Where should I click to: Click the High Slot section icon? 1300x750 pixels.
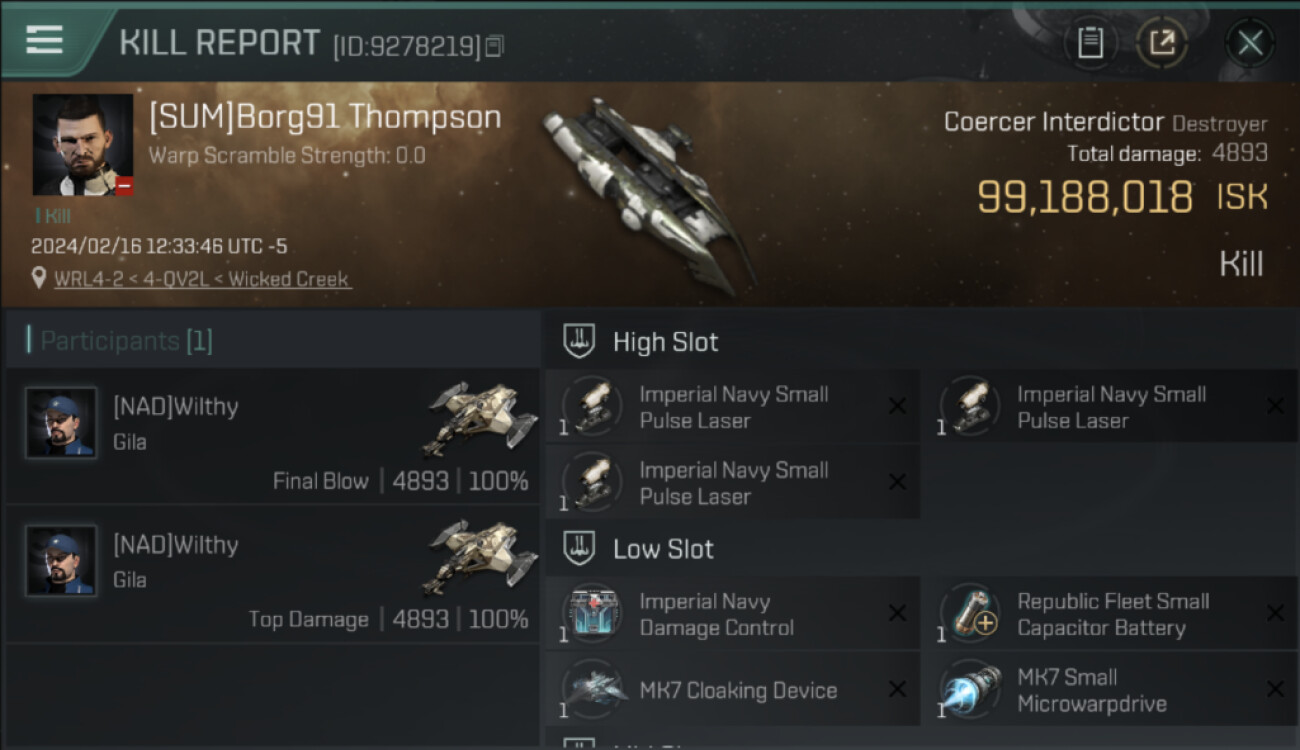coord(580,341)
